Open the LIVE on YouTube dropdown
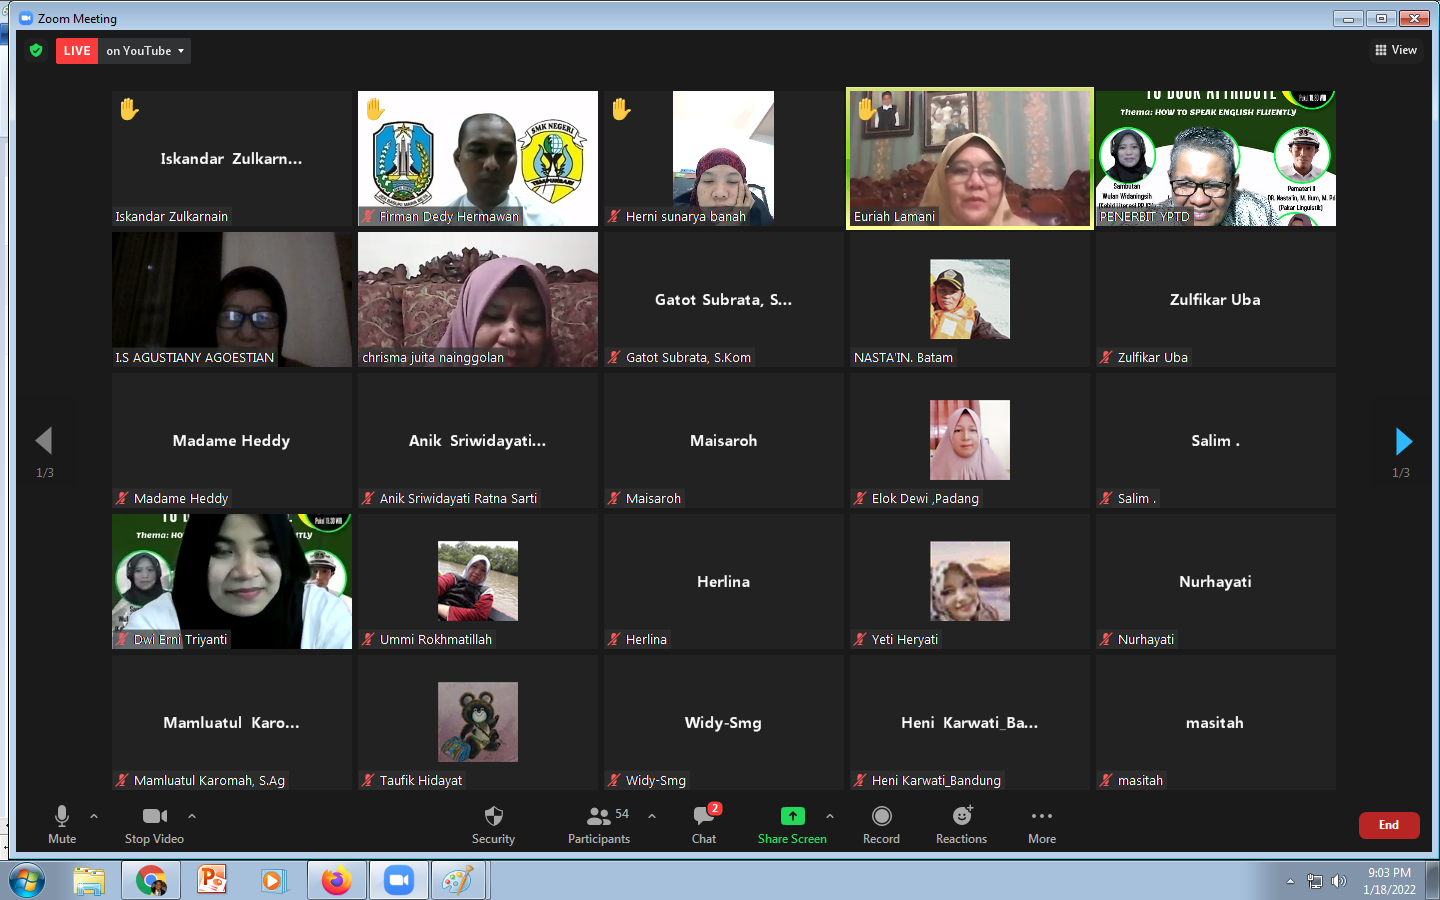The width and height of the screenshot is (1440, 900). click(146, 51)
